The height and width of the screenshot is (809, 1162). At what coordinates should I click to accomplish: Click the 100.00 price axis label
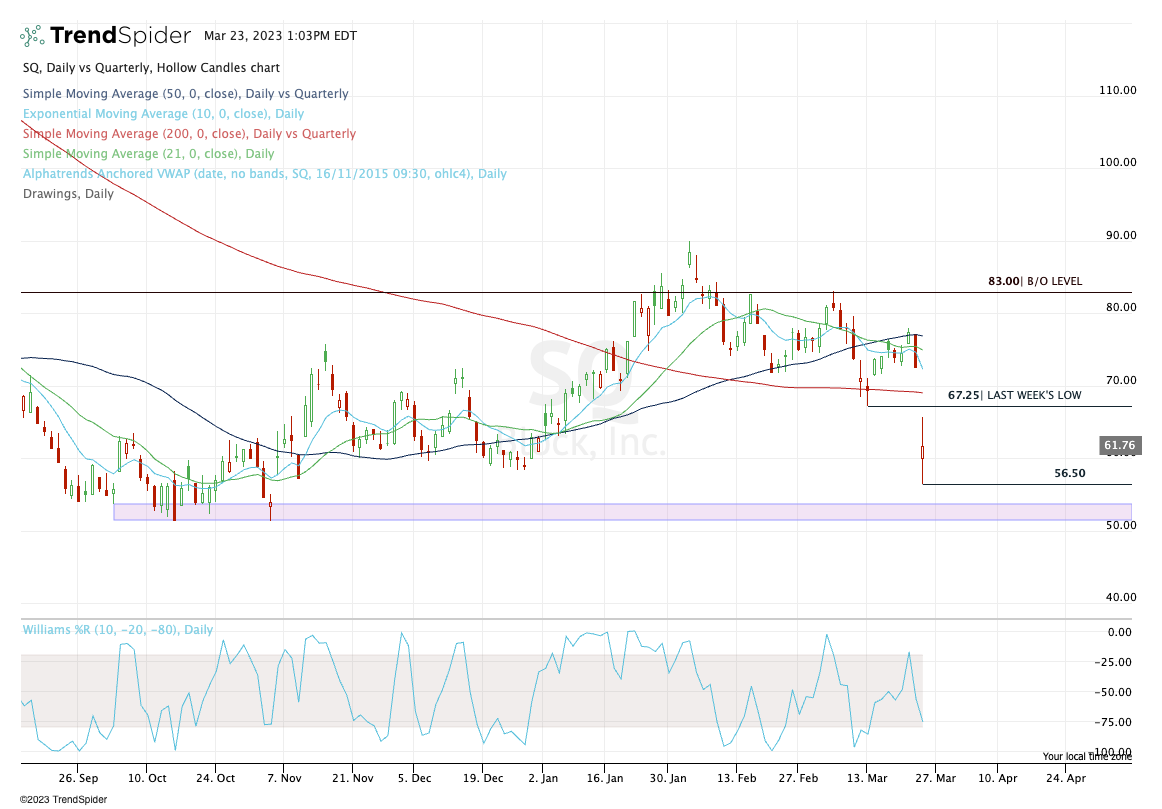coord(1117,162)
